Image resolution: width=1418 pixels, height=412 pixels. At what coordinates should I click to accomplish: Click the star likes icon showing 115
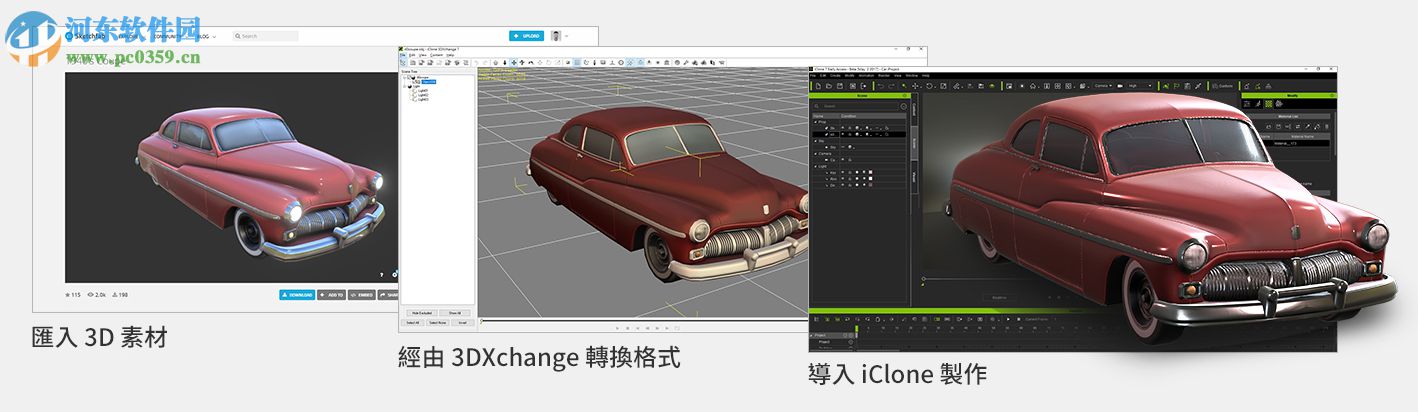[68, 295]
